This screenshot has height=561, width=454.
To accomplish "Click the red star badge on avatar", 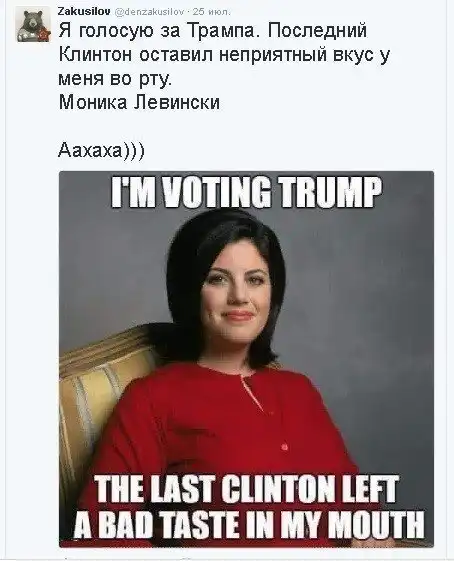I will click(x=45, y=35).
